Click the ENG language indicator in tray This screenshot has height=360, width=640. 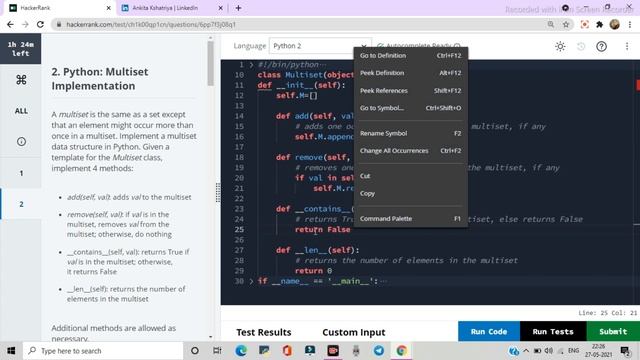pos(573,351)
